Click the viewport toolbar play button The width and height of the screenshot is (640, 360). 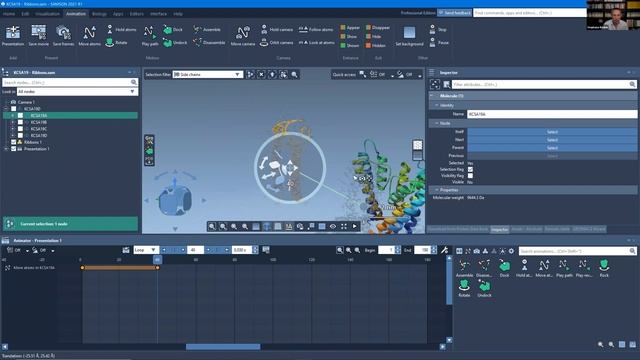point(354,226)
